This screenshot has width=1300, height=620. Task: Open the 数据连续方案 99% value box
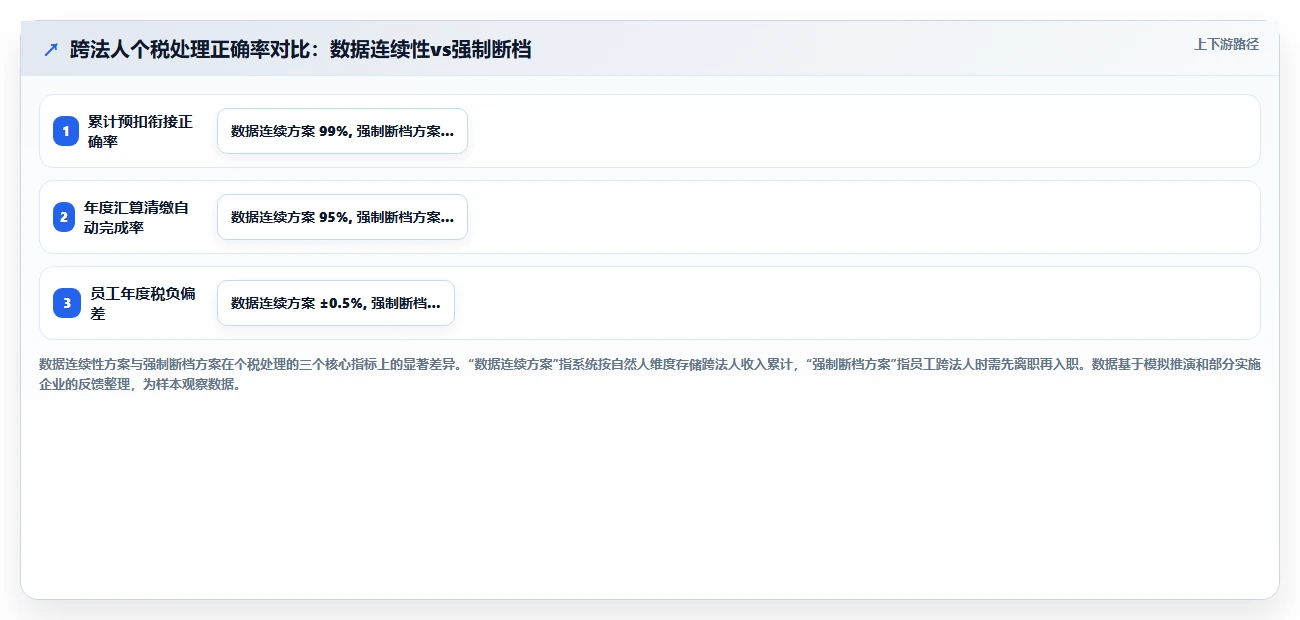point(342,131)
